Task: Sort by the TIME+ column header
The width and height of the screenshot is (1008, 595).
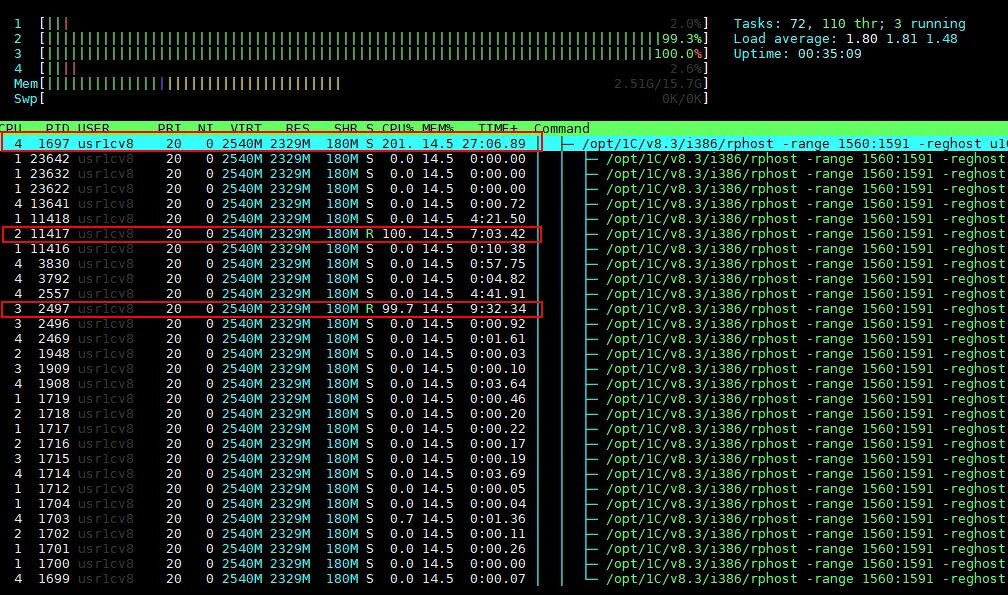Action: point(498,128)
